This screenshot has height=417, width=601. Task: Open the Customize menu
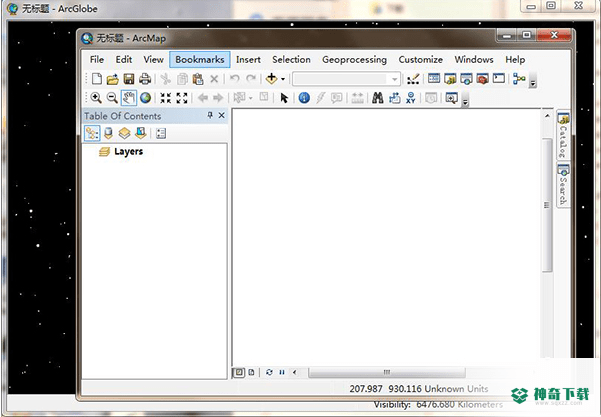click(x=420, y=59)
